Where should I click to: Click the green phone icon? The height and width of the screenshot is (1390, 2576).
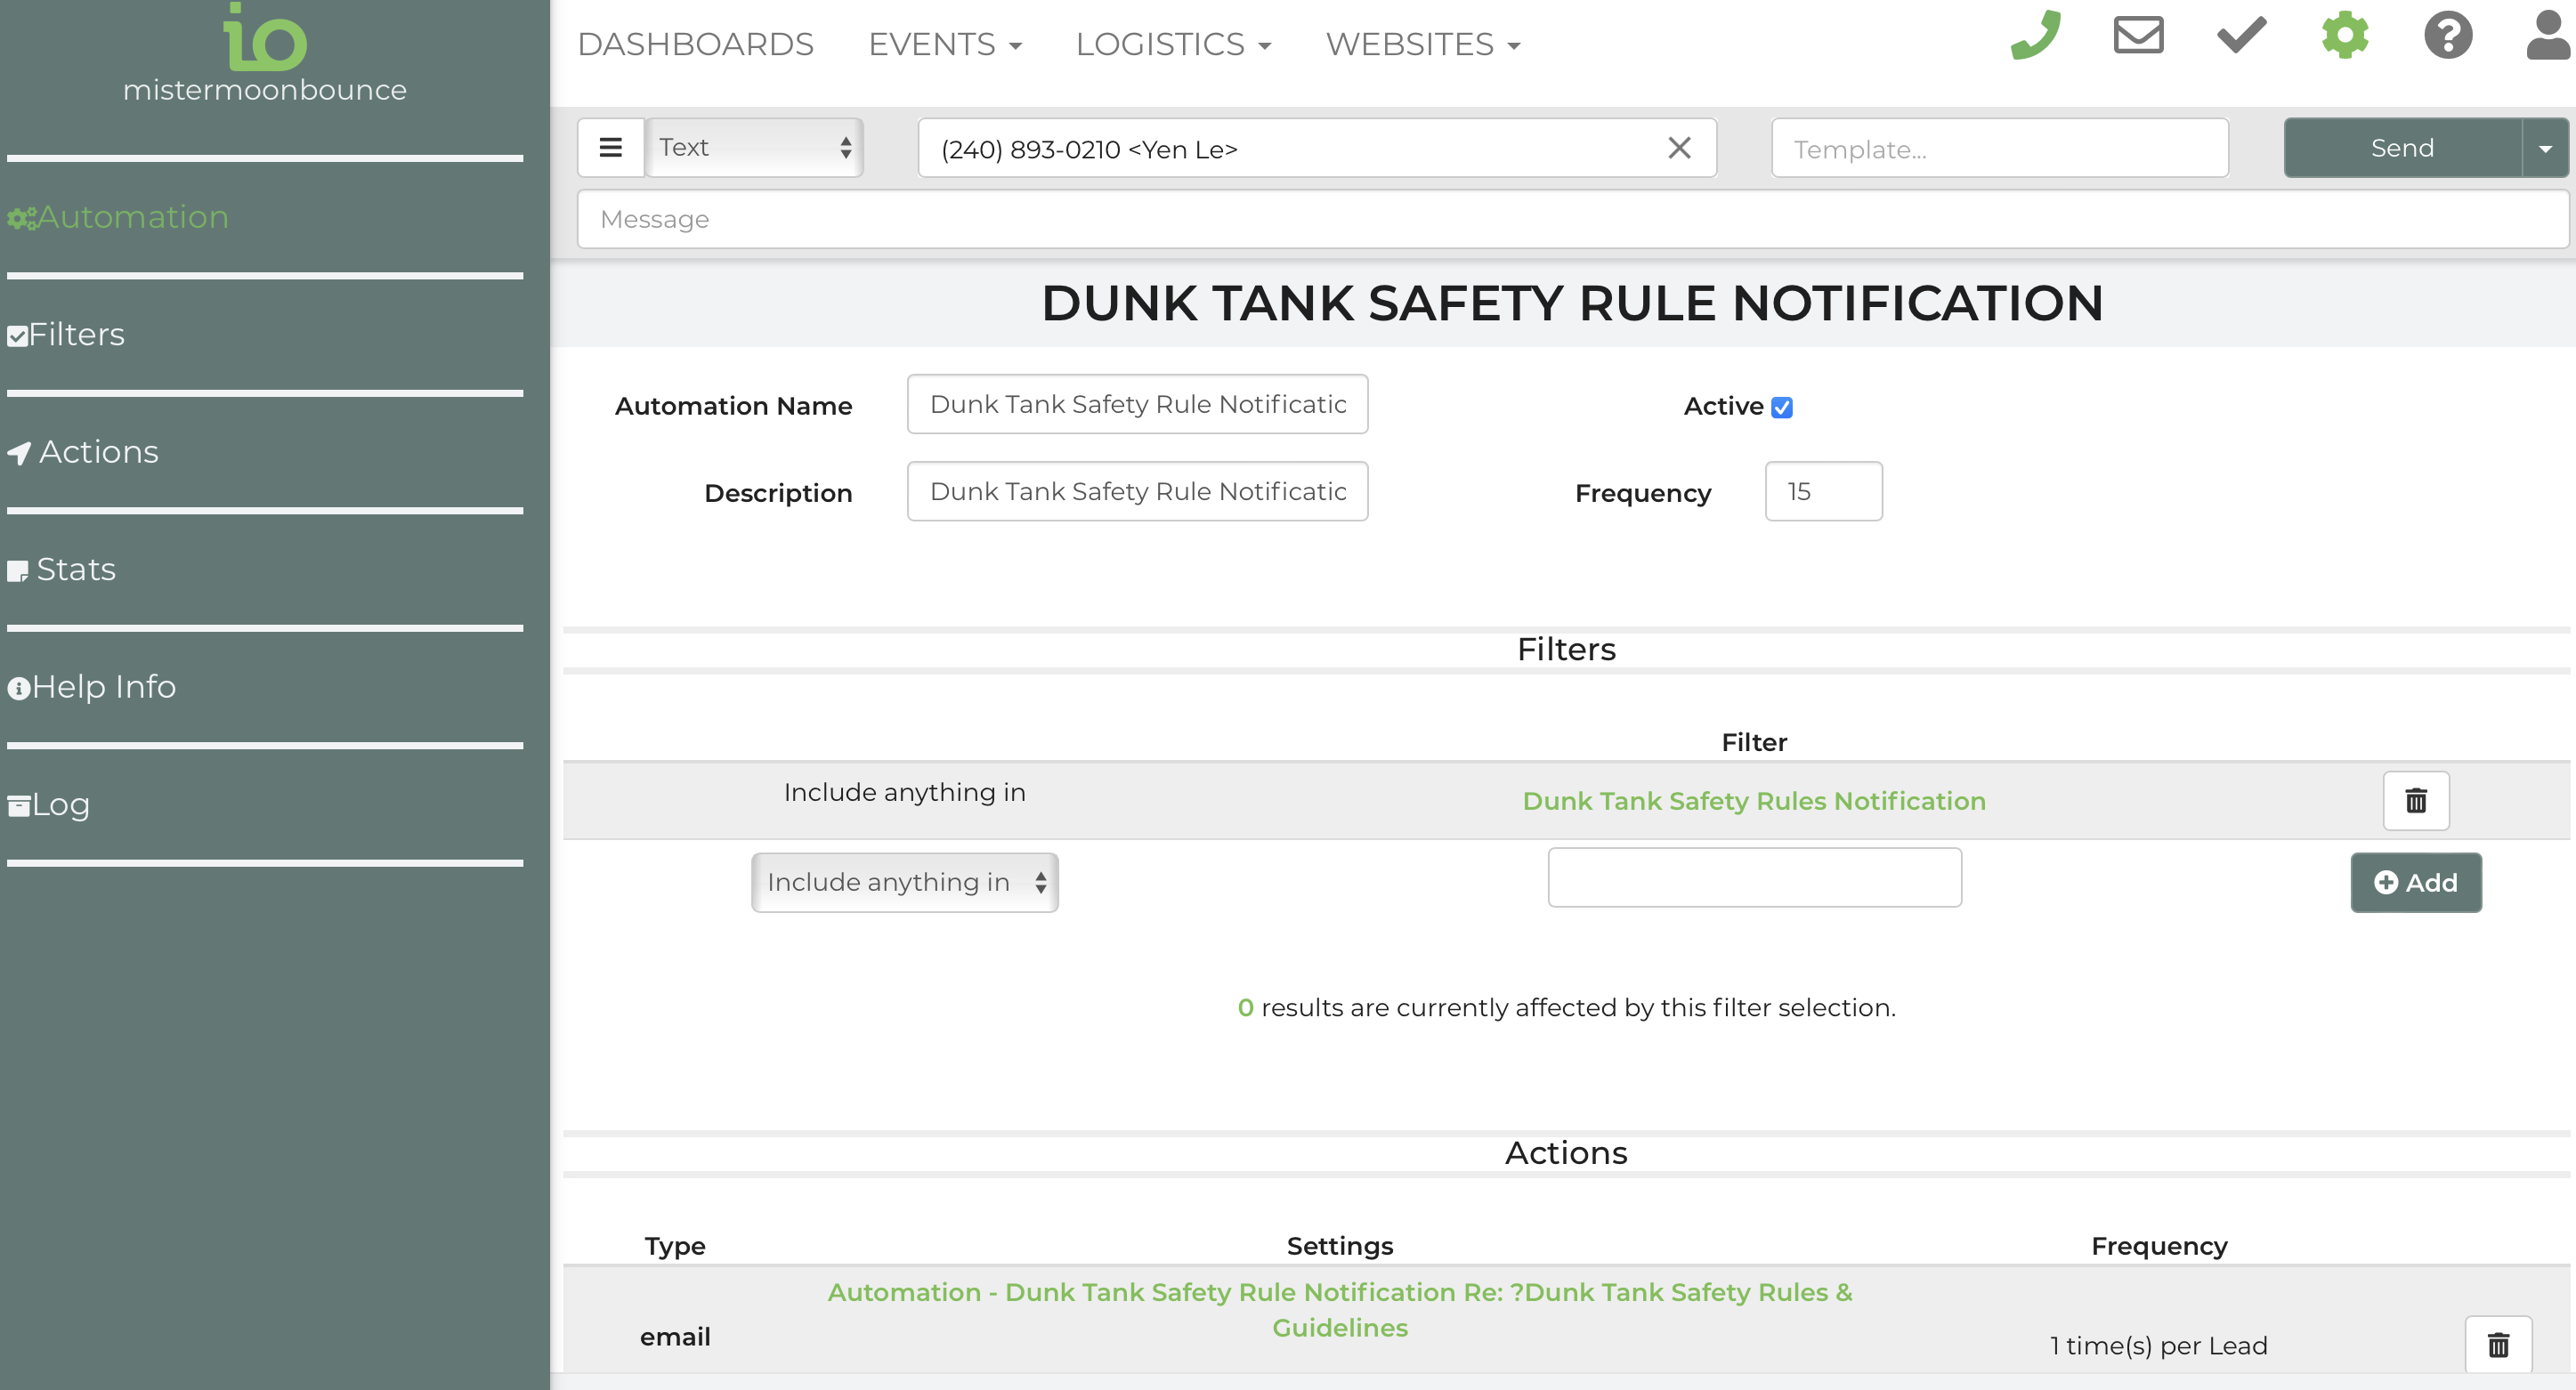click(x=2035, y=36)
